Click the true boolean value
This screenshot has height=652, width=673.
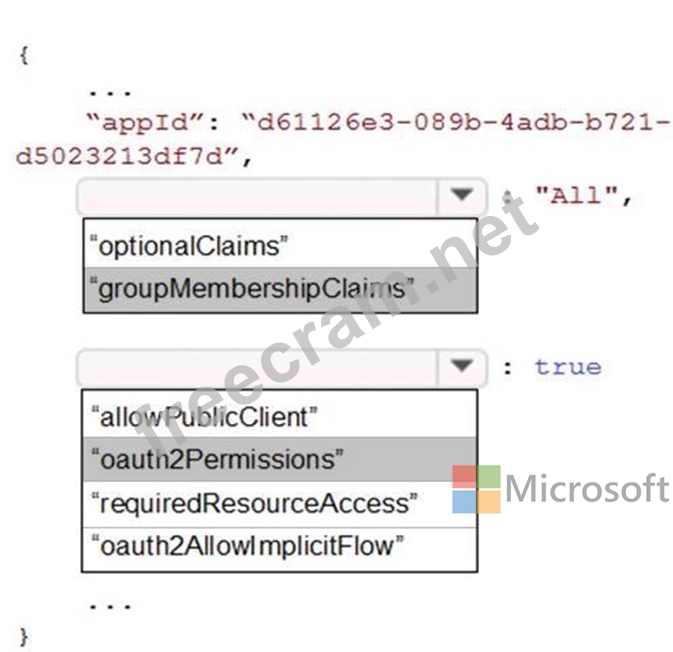point(568,367)
